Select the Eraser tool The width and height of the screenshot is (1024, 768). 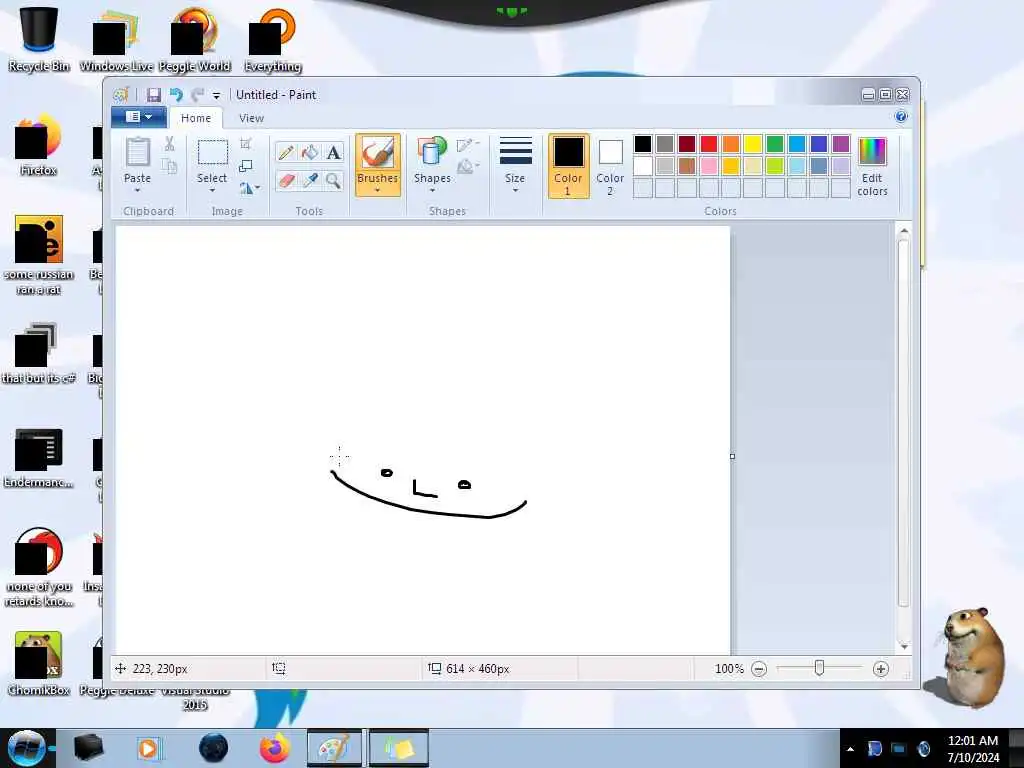pyautogui.click(x=285, y=180)
